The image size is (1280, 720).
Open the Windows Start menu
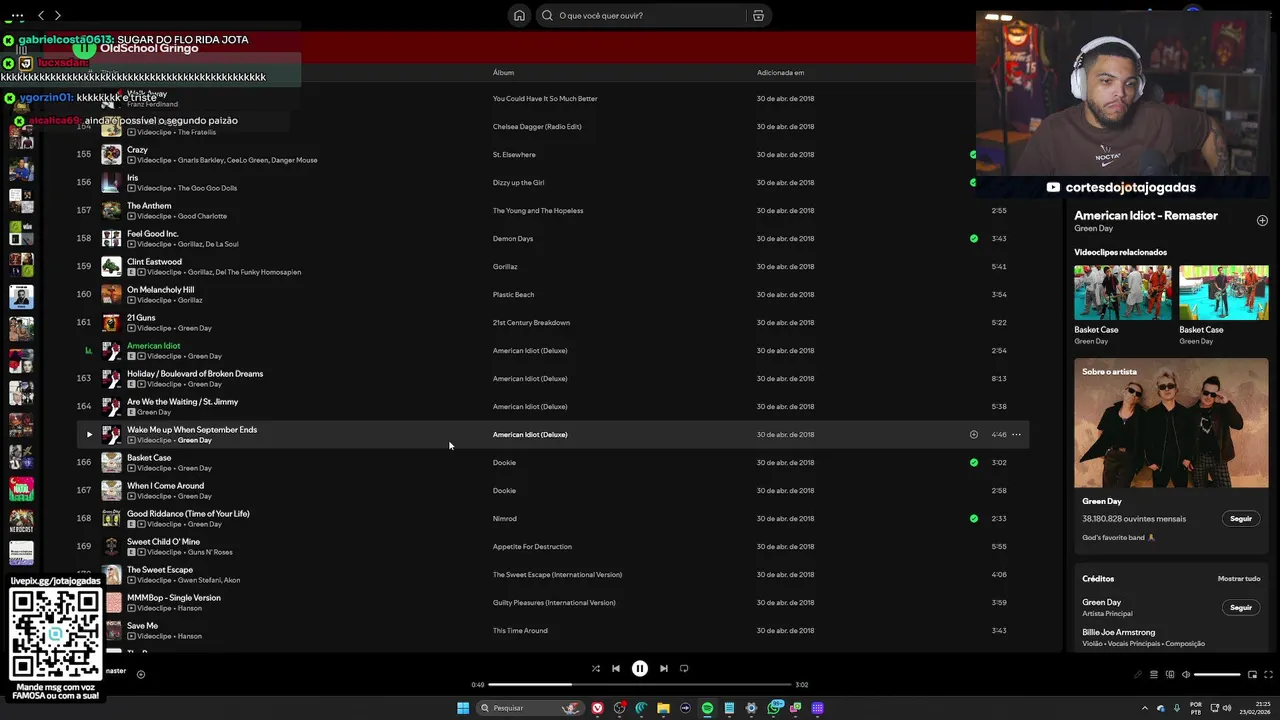463,708
